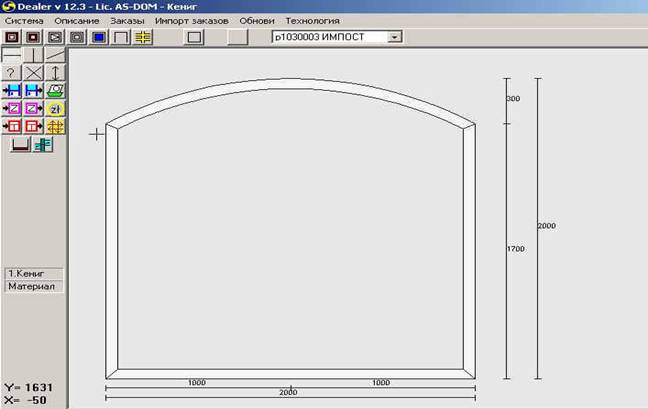Open the Система menu
The image size is (648, 409).
point(24,21)
